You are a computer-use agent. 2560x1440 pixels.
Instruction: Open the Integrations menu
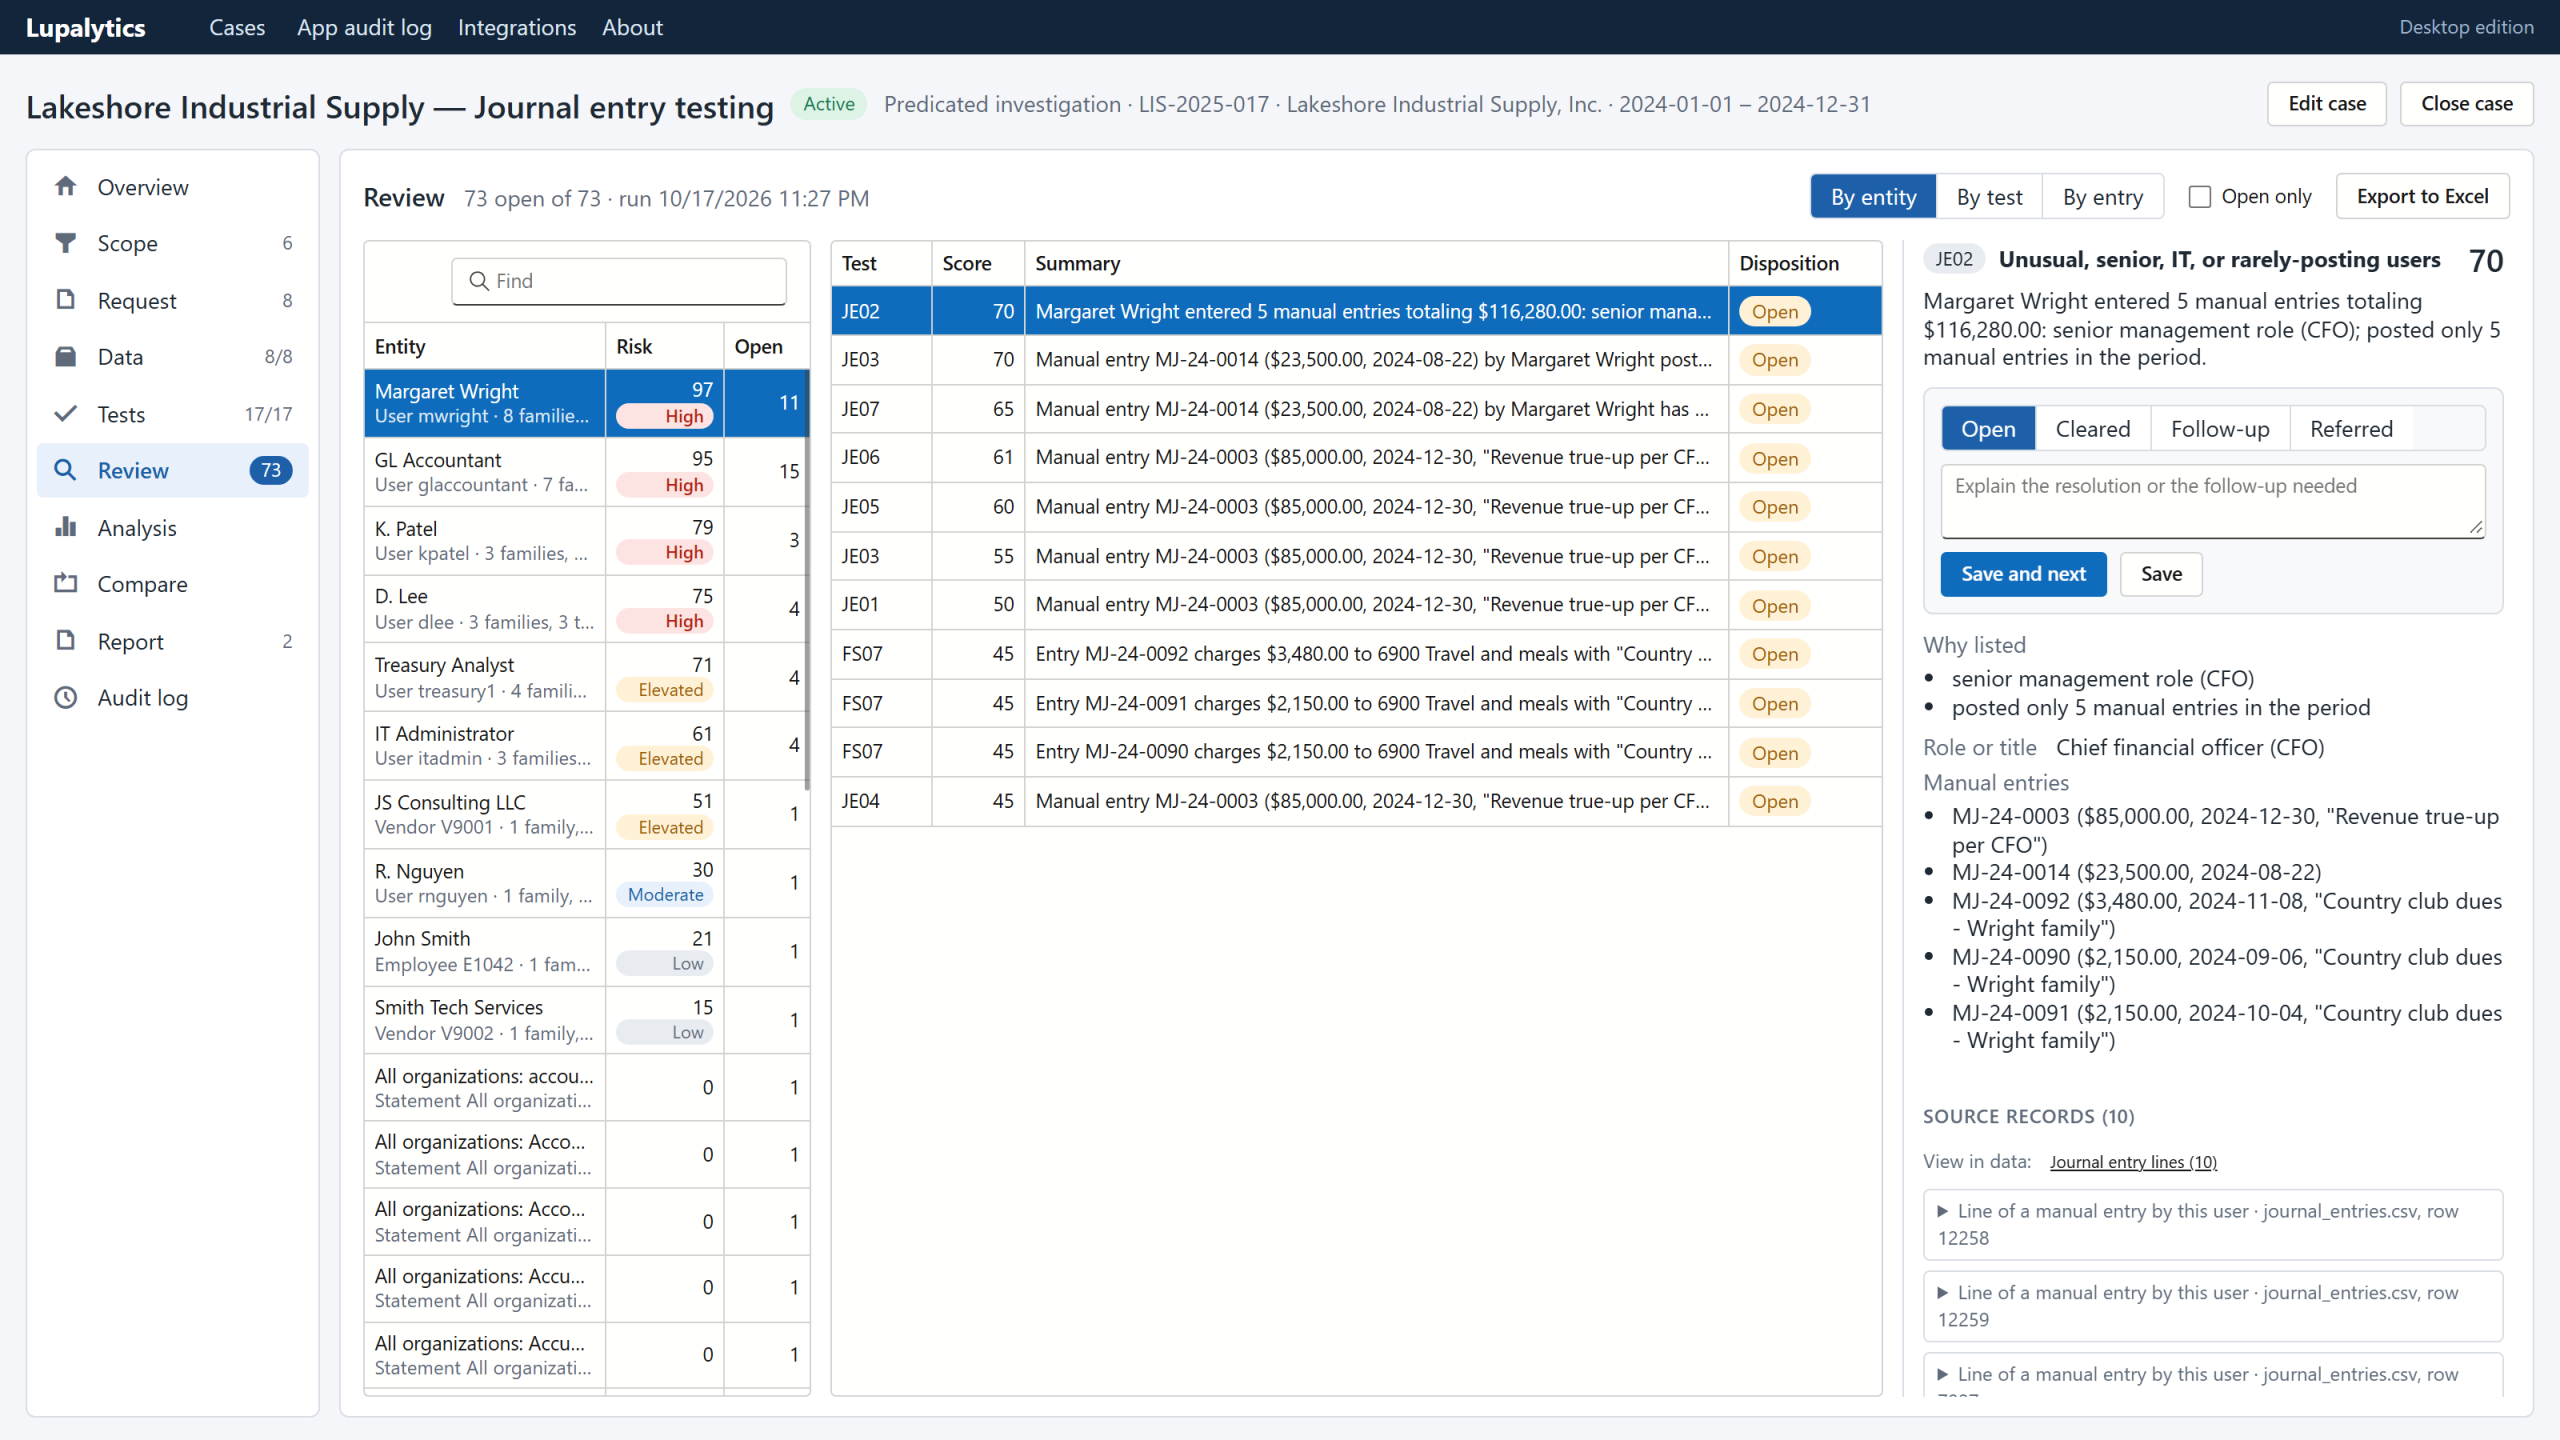click(x=517, y=27)
